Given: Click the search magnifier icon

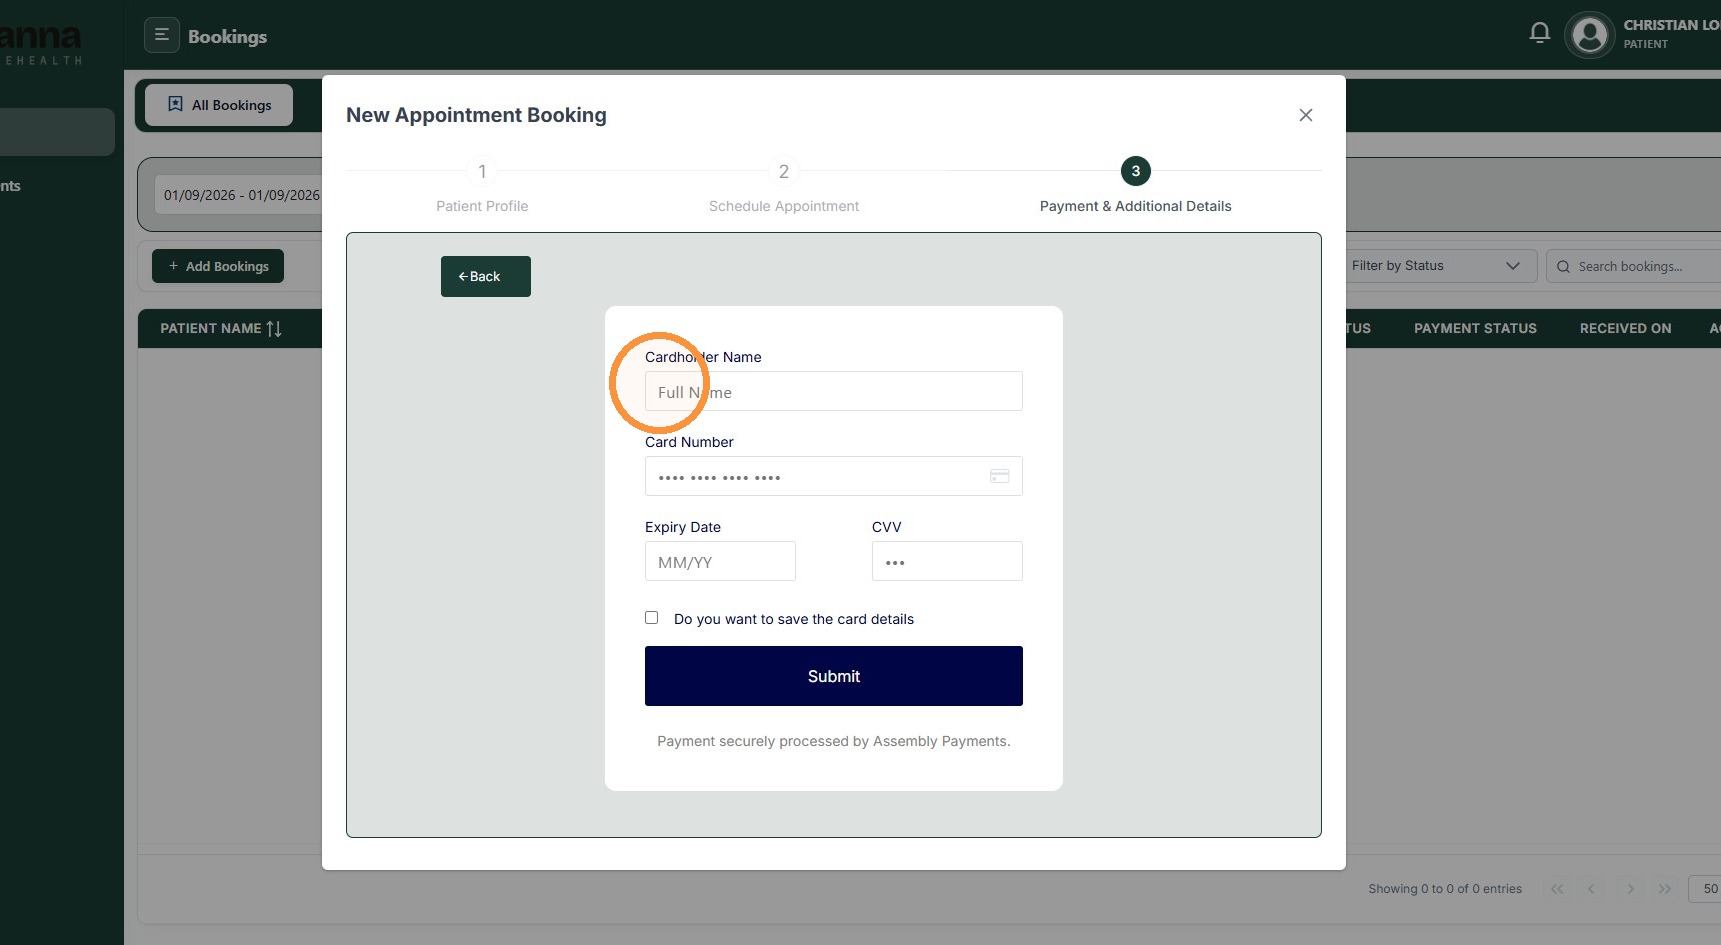Looking at the screenshot, I should 1563,266.
